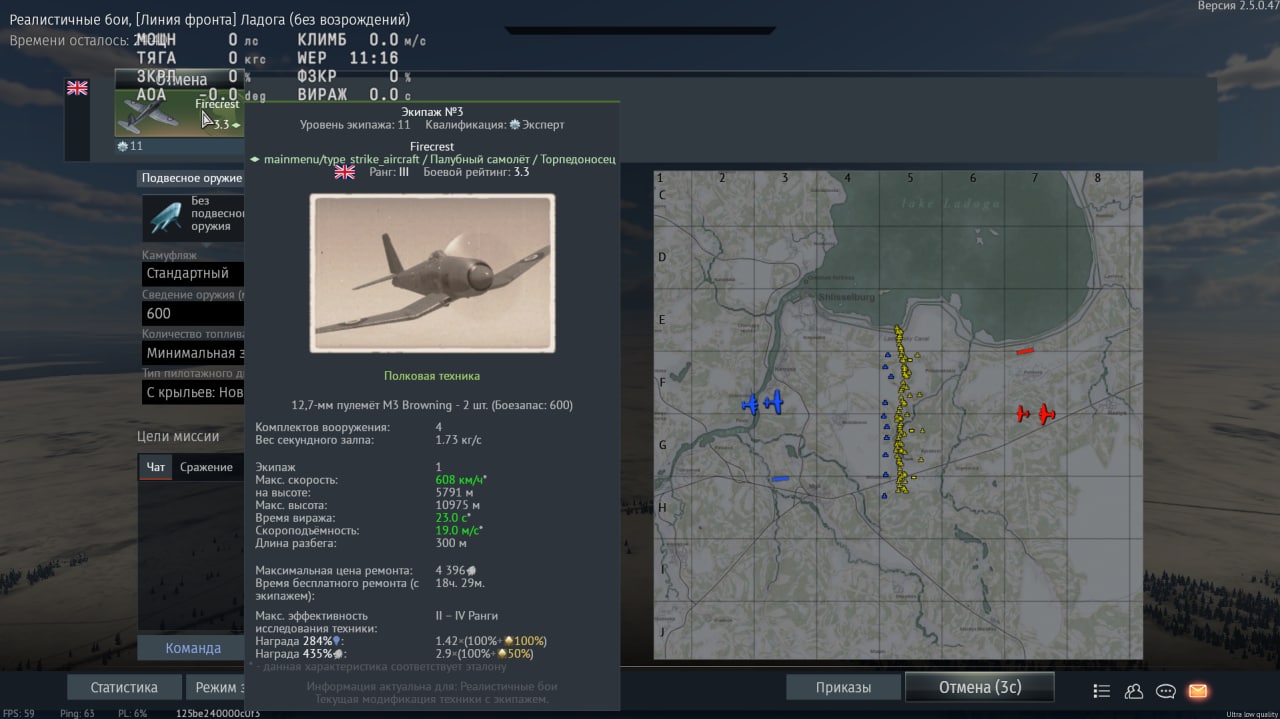The height and width of the screenshot is (719, 1280).
Task: Click the 'Цели миссии' heading
Action: tap(178, 436)
